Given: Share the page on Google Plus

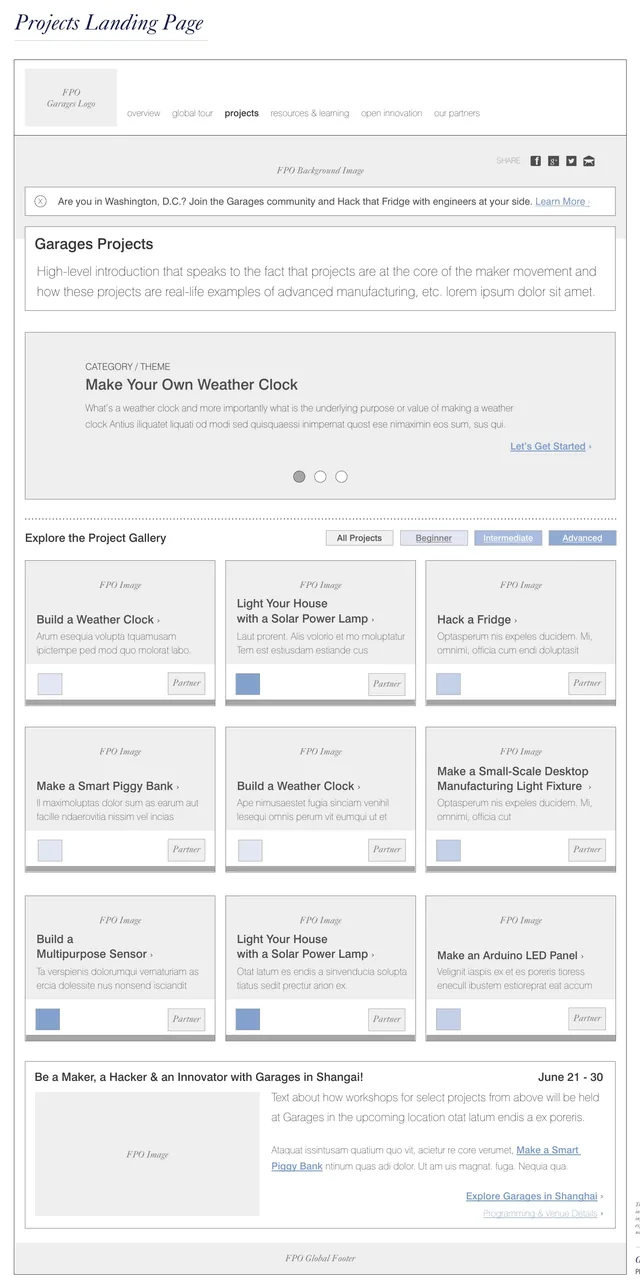Looking at the screenshot, I should [553, 161].
